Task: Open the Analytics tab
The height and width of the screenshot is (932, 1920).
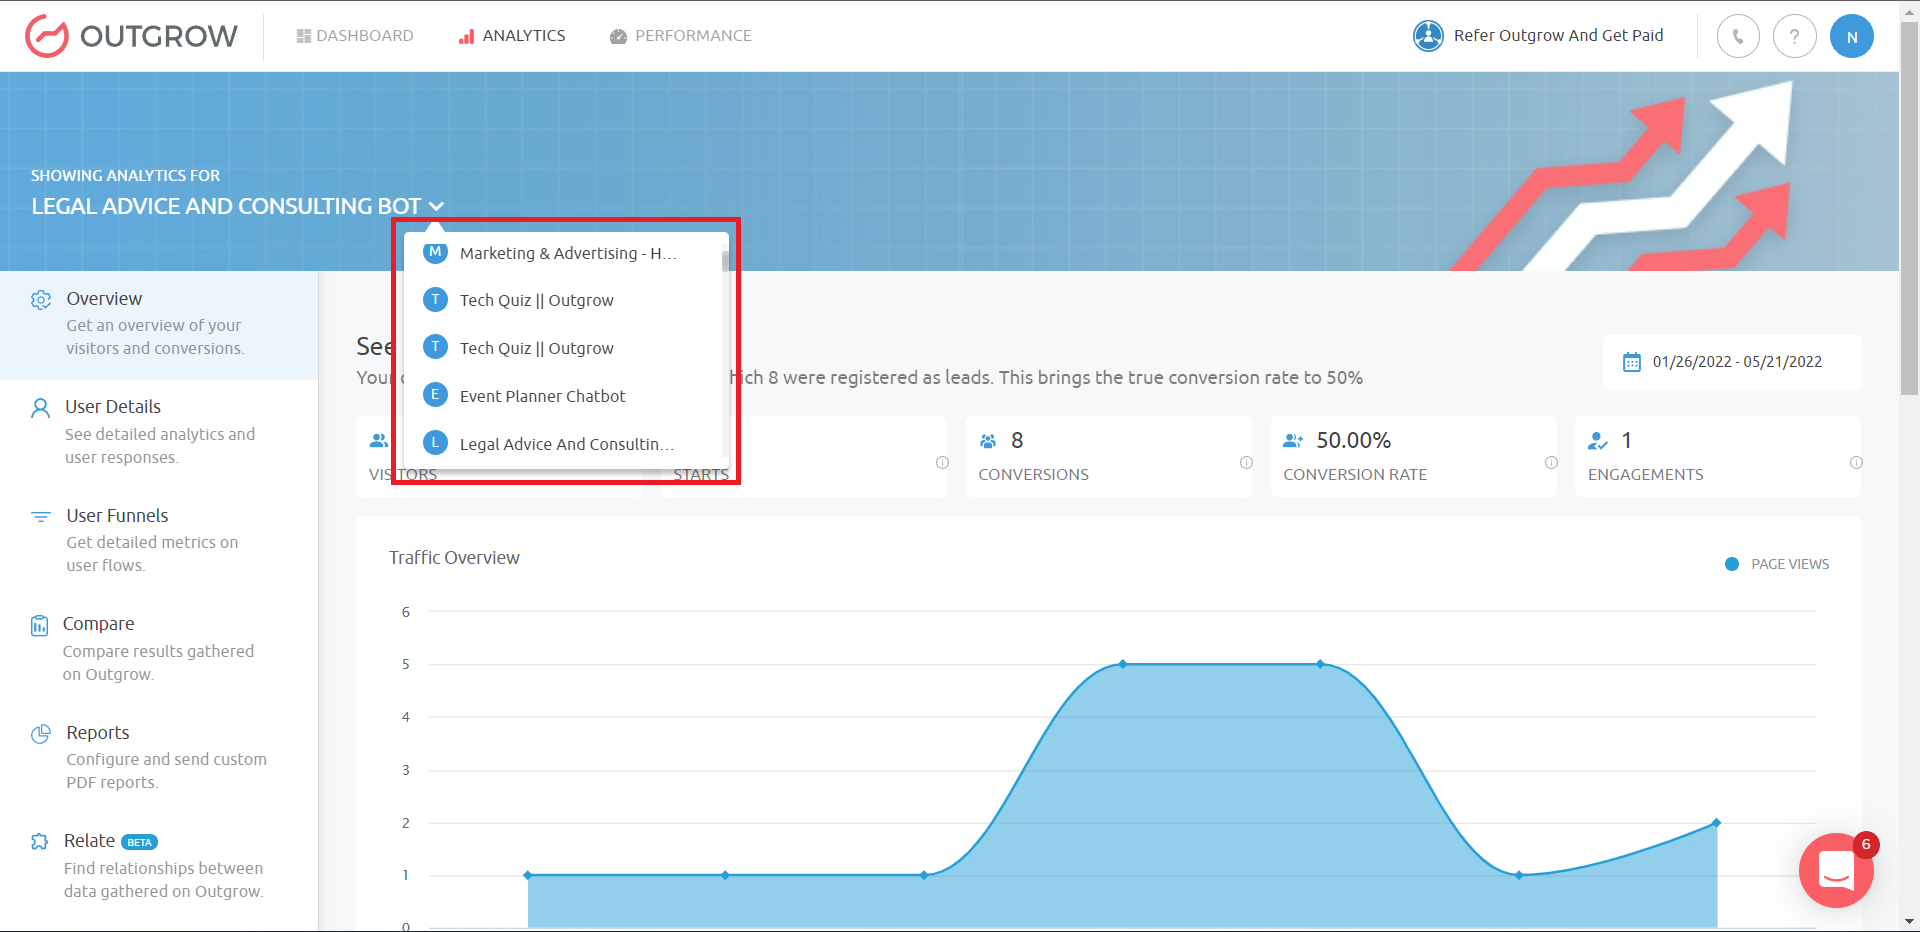Action: click(512, 36)
